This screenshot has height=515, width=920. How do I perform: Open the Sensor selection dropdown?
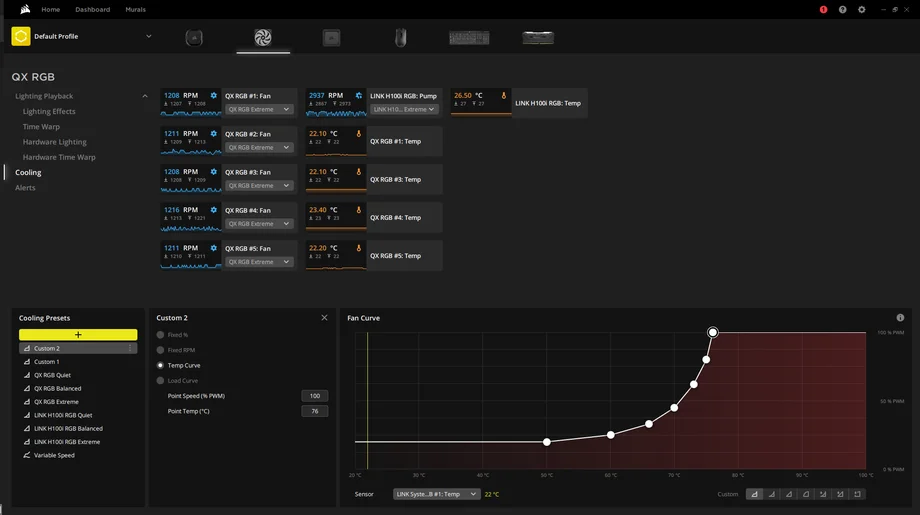[437, 494]
